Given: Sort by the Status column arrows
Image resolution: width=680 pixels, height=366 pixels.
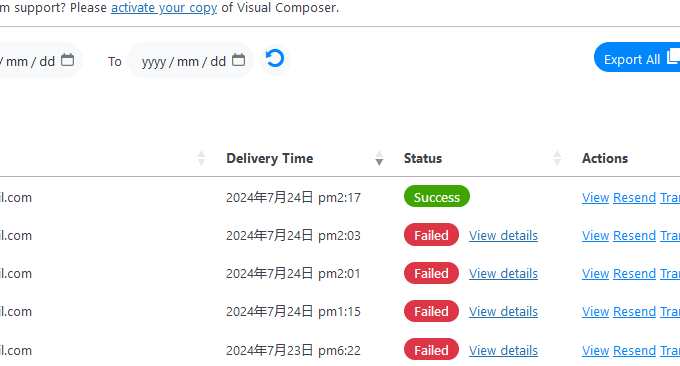Looking at the screenshot, I should (557, 158).
